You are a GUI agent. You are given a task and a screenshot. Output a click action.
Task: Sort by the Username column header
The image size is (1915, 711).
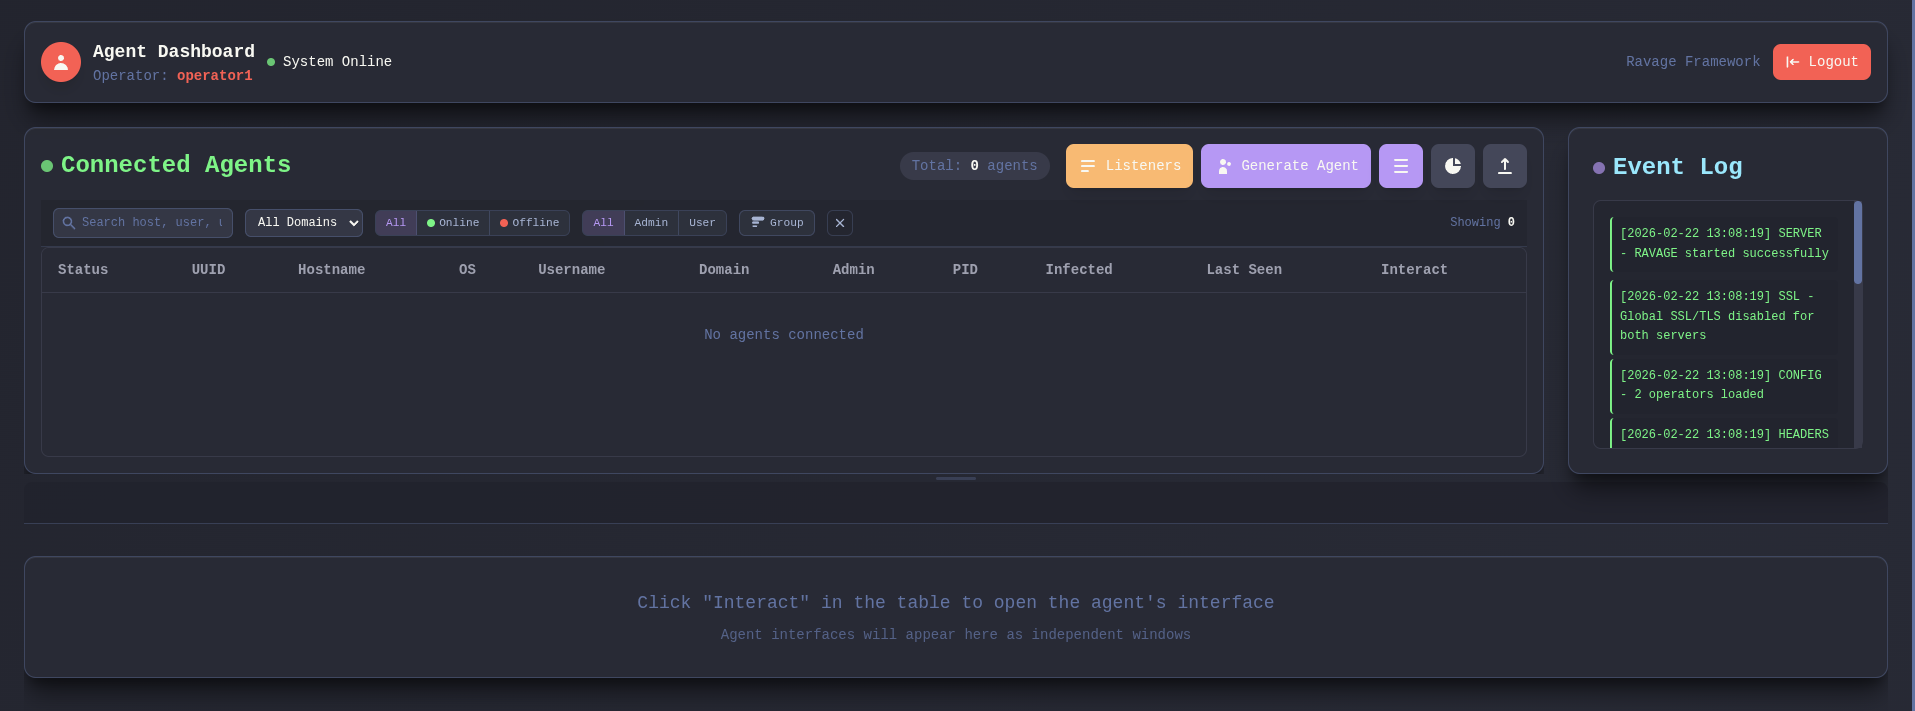tap(571, 270)
